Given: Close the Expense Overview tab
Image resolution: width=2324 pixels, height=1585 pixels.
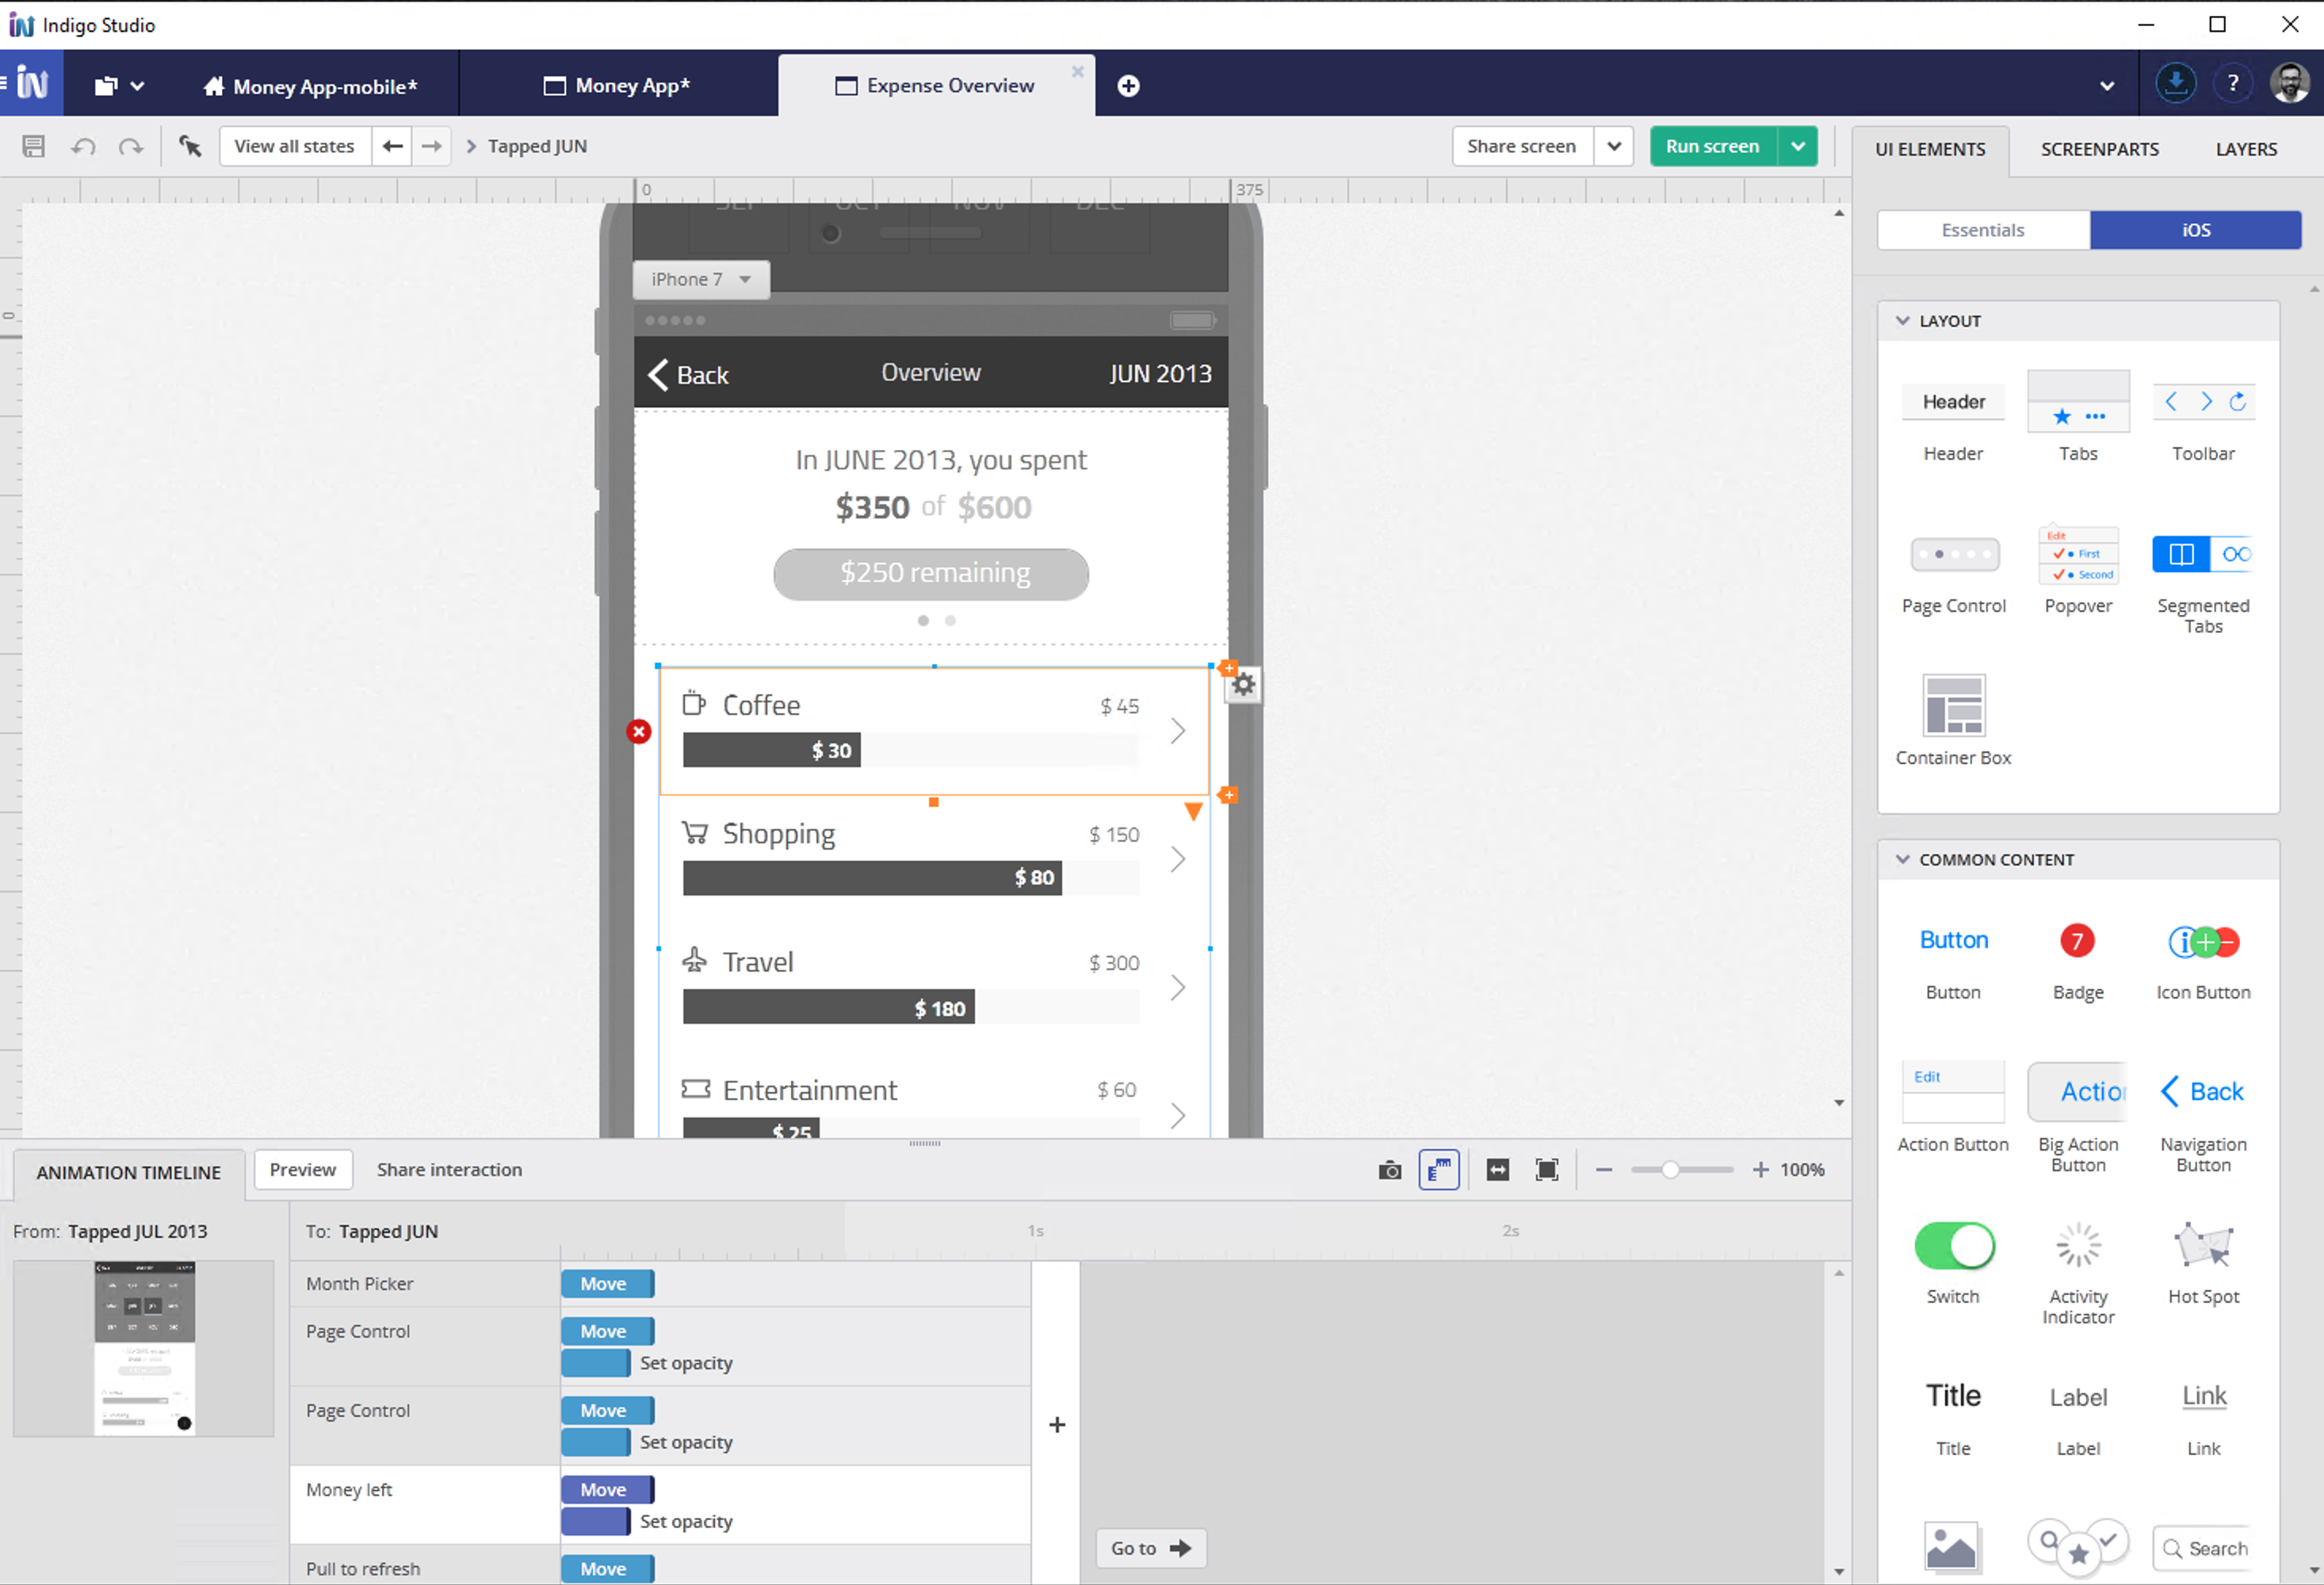Looking at the screenshot, I should (1077, 72).
